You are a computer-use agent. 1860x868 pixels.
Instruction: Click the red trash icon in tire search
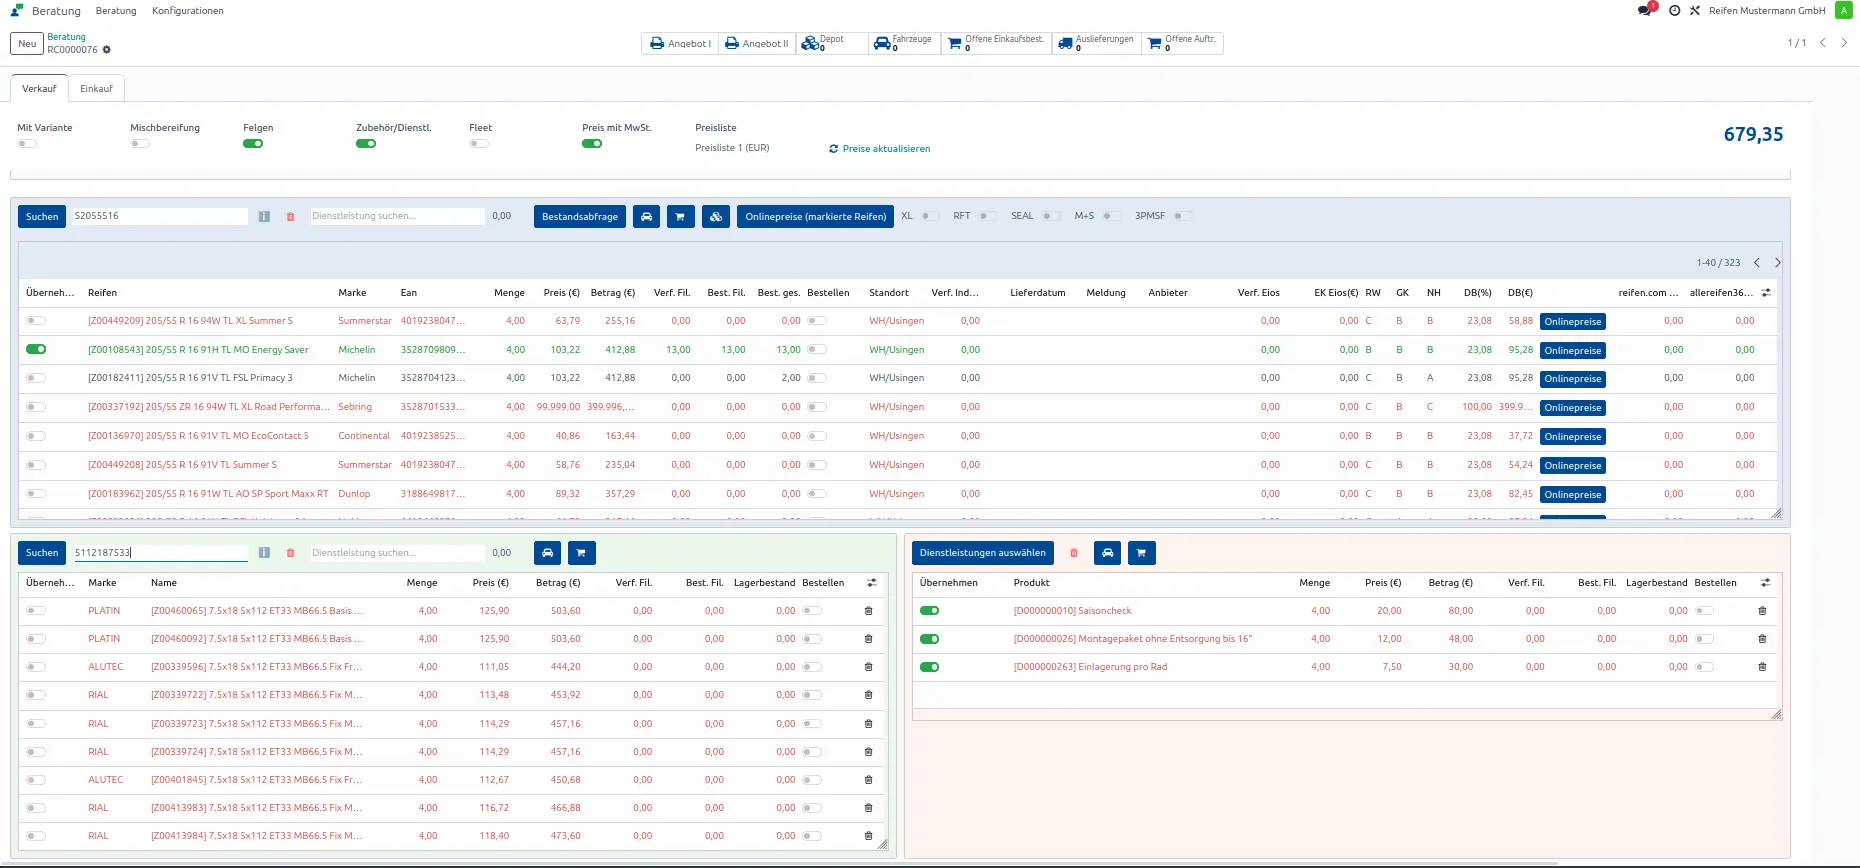coord(291,217)
